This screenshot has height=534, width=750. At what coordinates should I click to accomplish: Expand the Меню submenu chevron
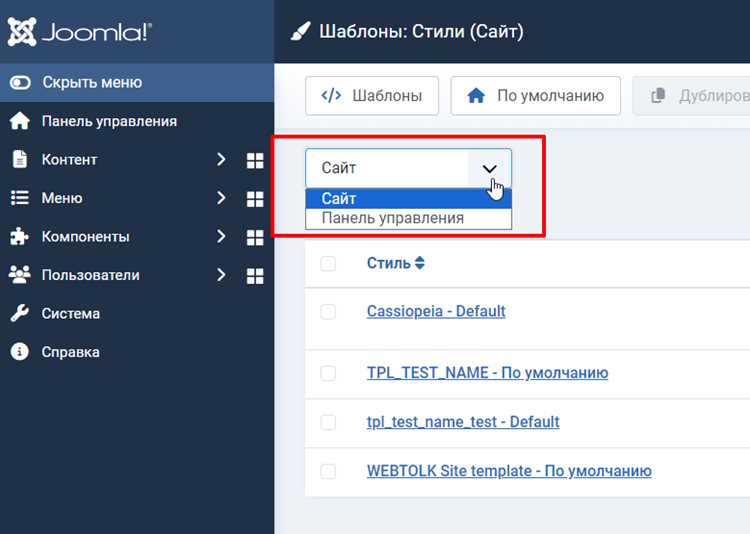pos(221,198)
